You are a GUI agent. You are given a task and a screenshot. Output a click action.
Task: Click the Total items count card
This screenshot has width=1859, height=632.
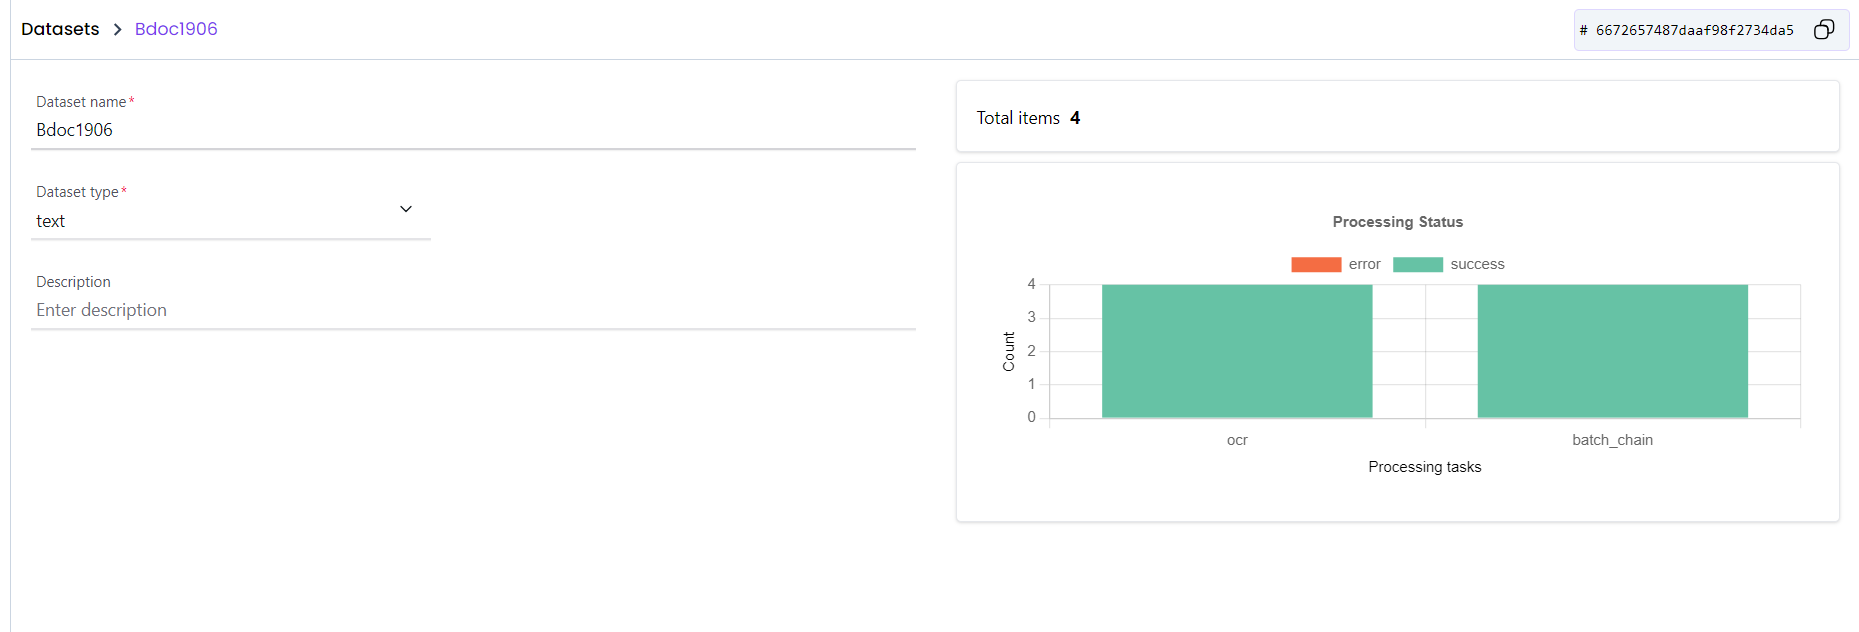(1397, 117)
